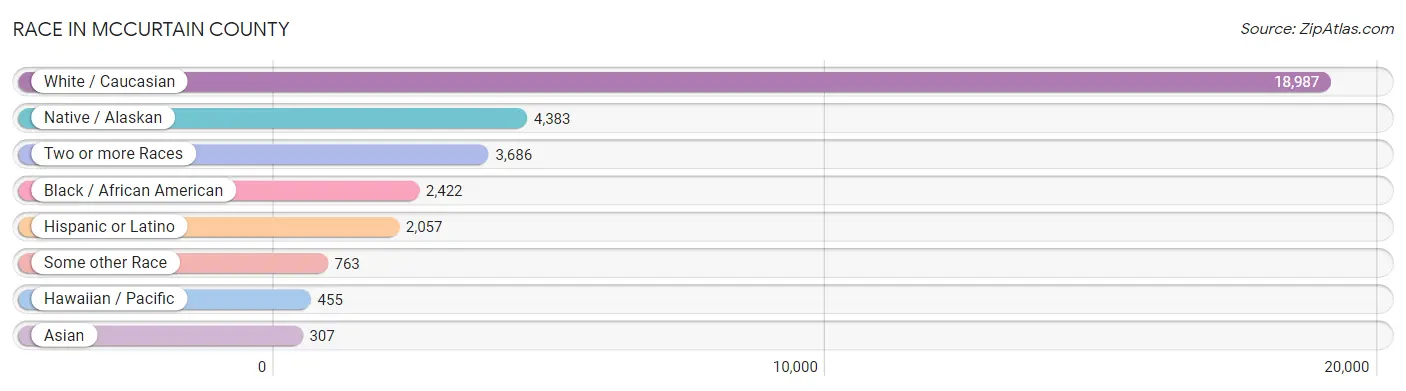Click the Race in McCurtain County title
This screenshot has width=1406, height=391.
point(151,29)
